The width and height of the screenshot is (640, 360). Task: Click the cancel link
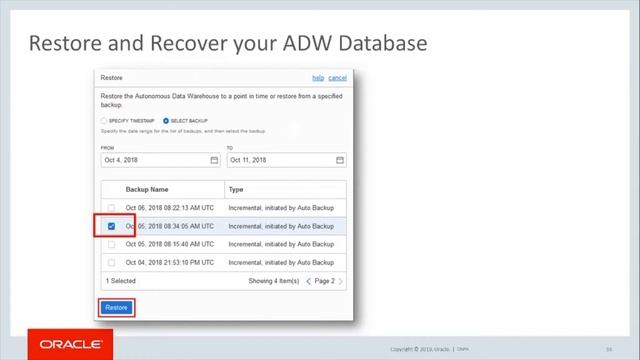(338, 78)
